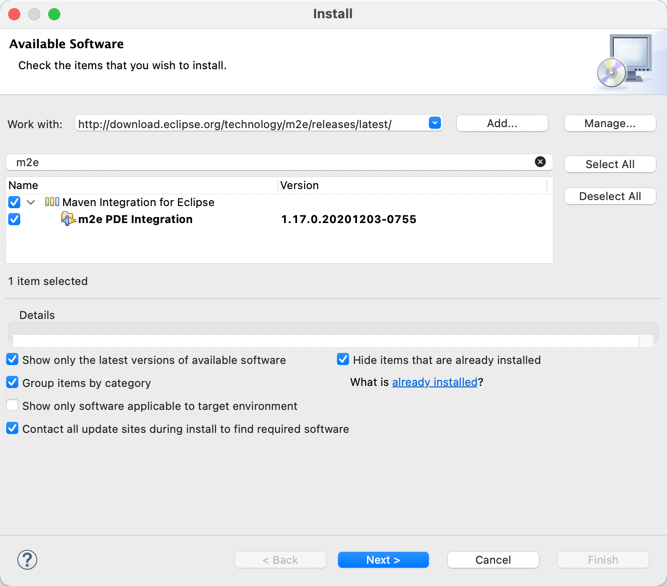This screenshot has width=667, height=586.
Task: Click the Add... button
Action: (x=502, y=123)
